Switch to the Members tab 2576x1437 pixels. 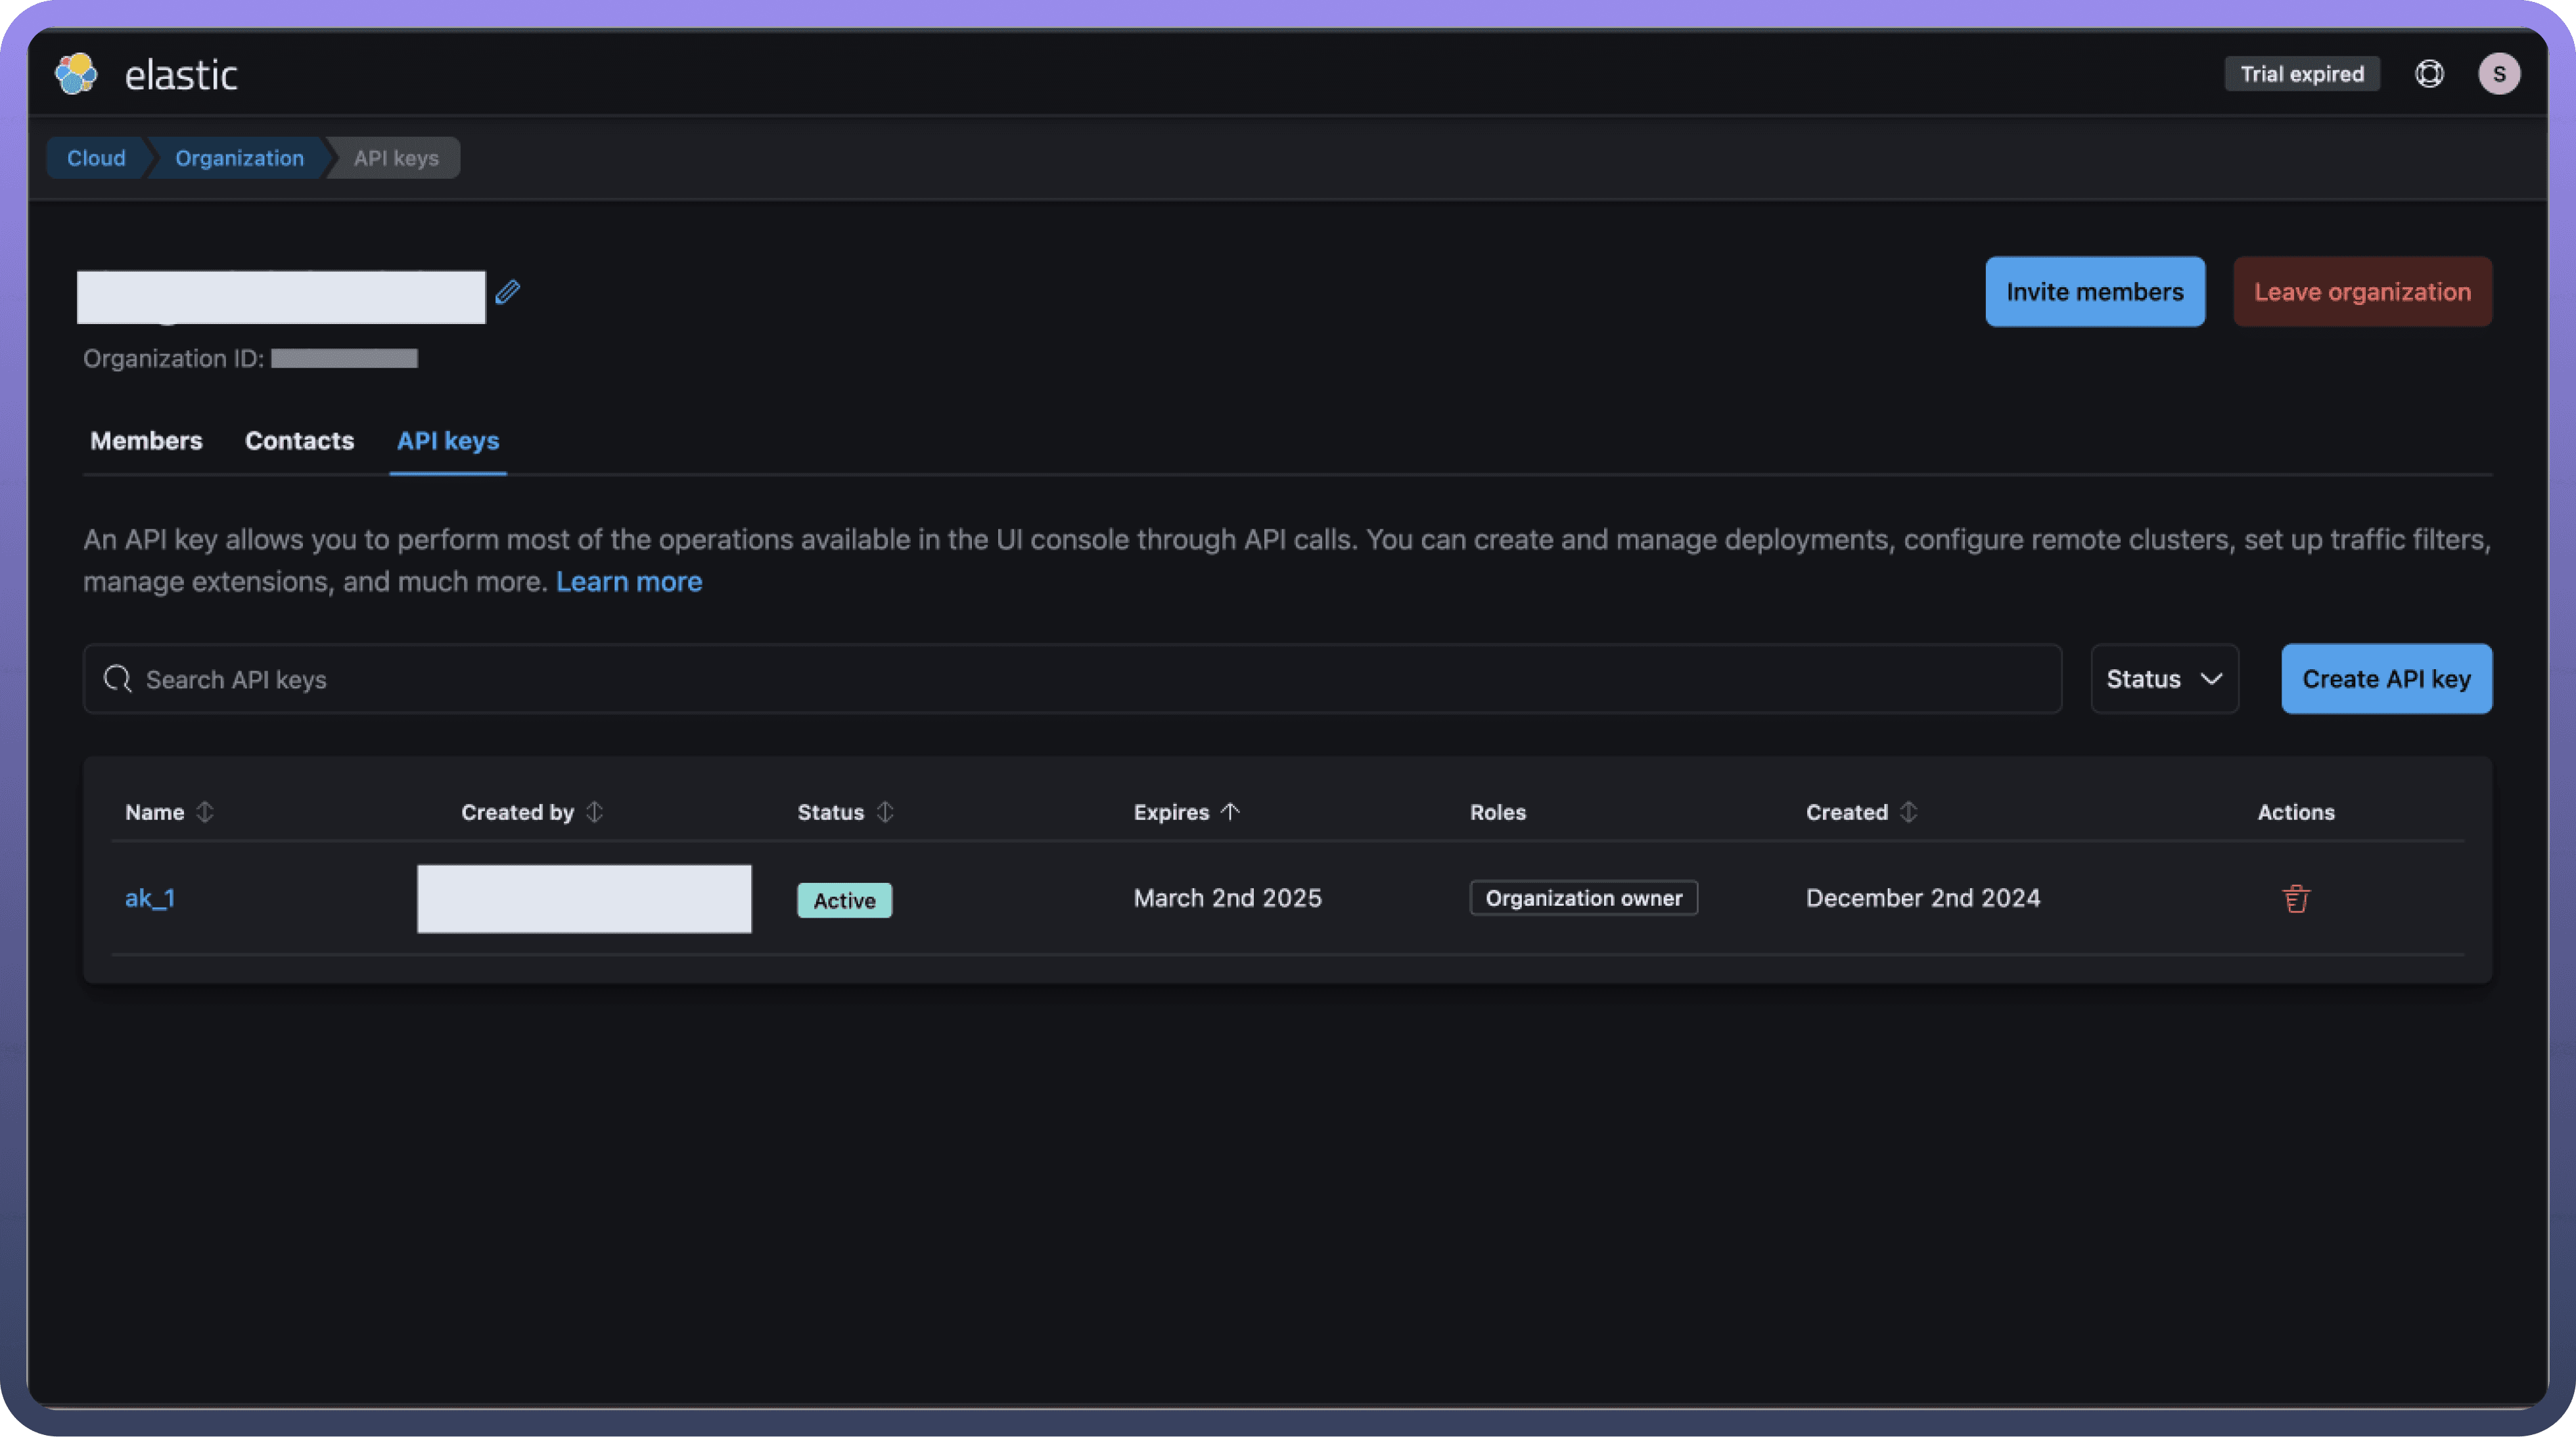[x=146, y=441]
